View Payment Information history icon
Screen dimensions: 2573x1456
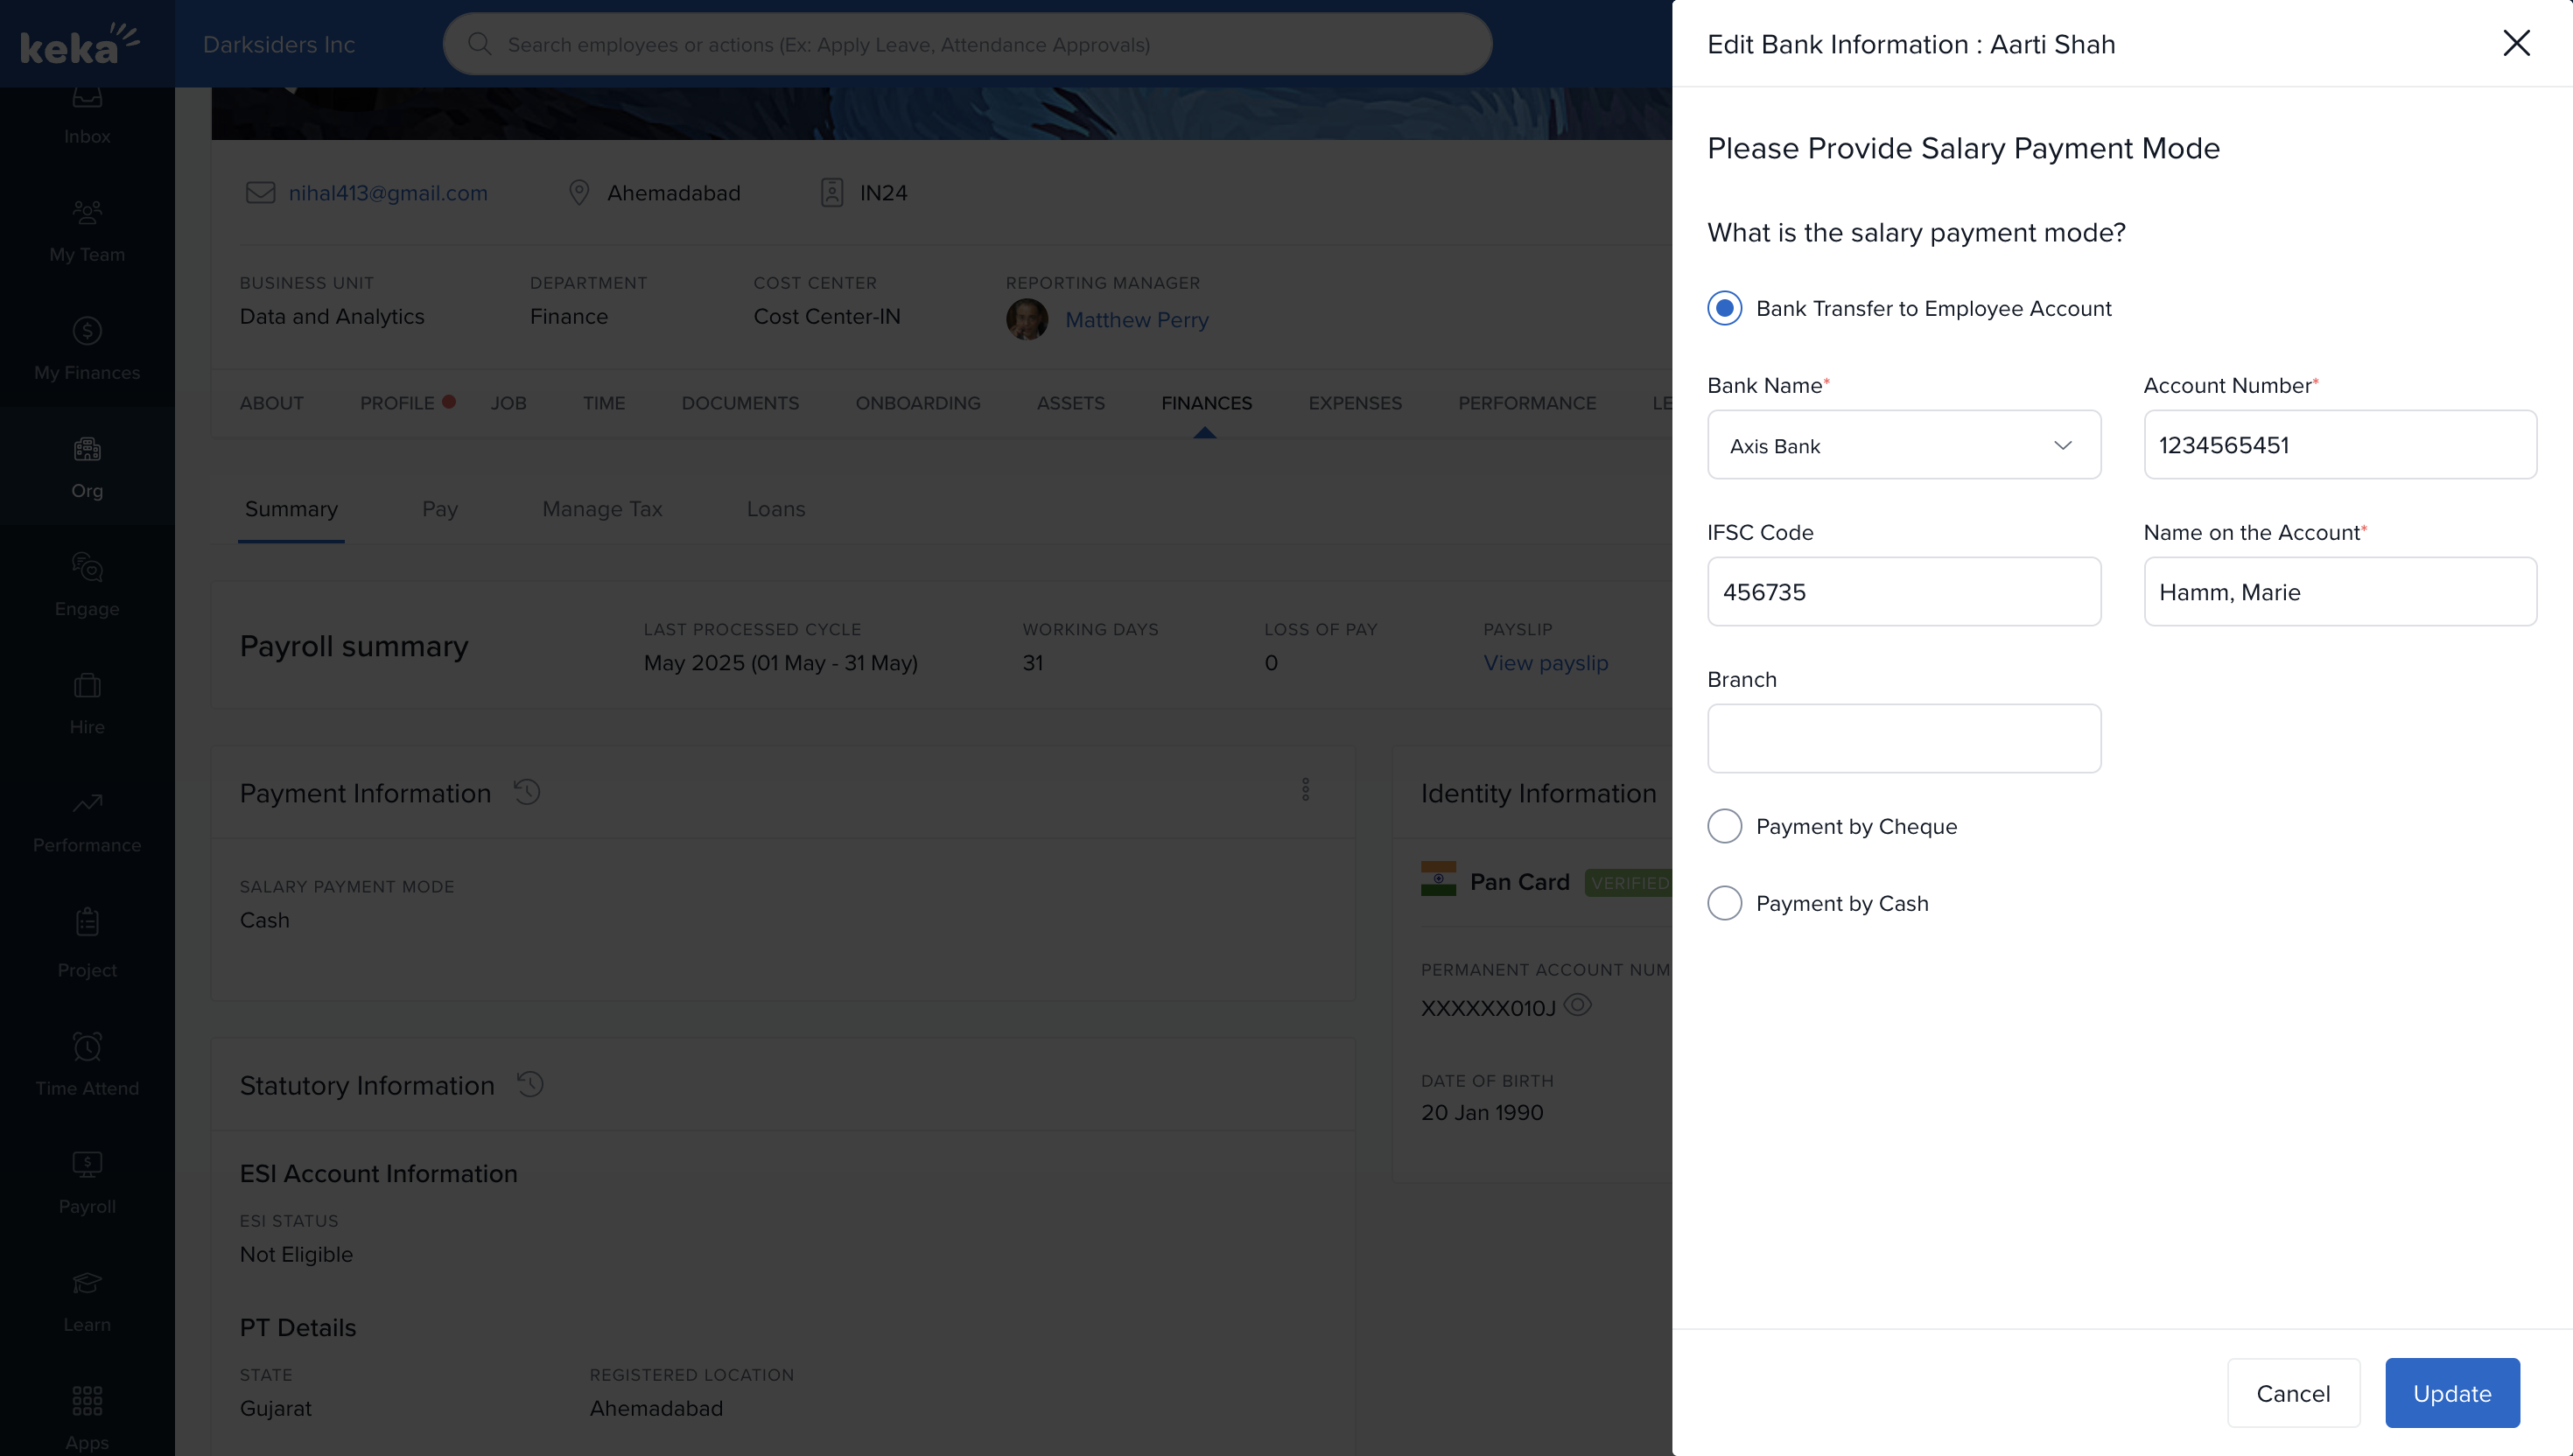[527, 792]
